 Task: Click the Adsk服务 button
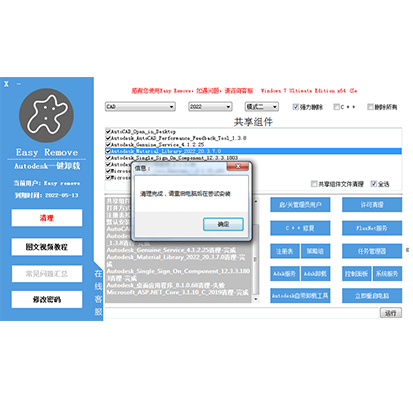285,274
